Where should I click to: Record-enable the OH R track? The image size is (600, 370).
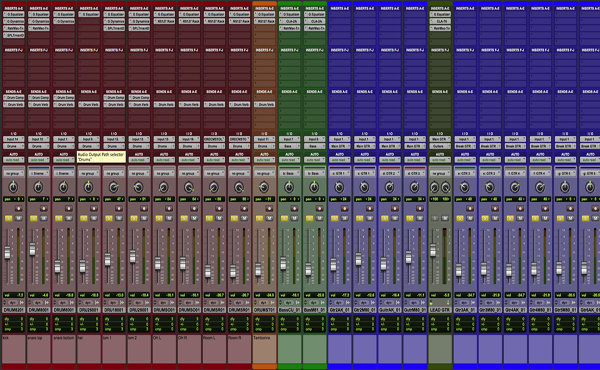pos(194,209)
